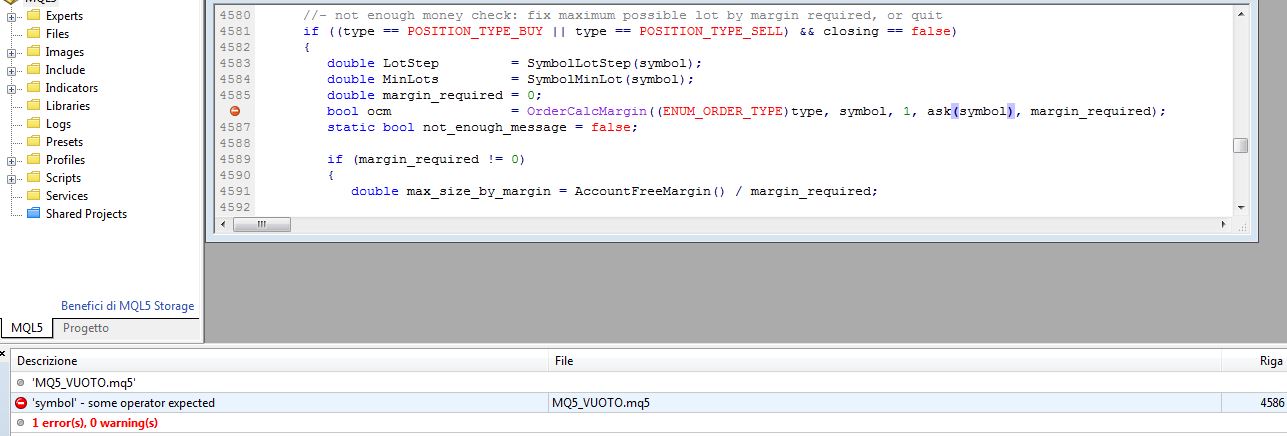
Task: Click the horizontal scroll left arrow in editor
Action: click(x=224, y=225)
